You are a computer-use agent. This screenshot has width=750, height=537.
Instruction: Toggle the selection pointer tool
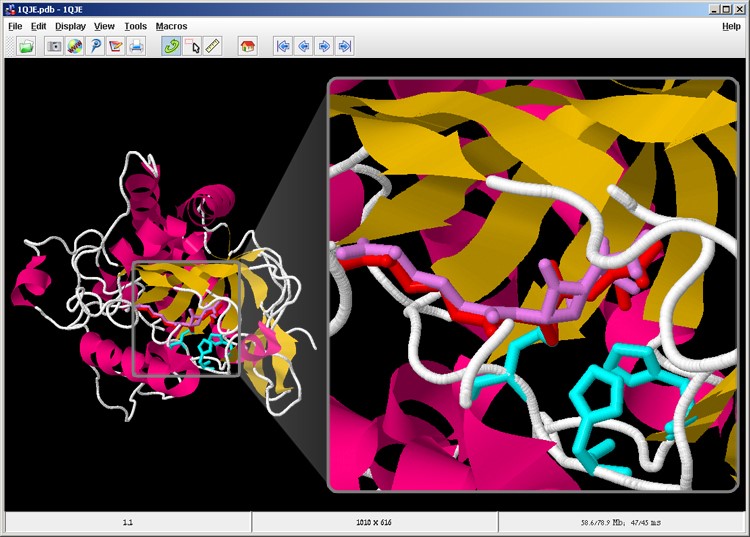click(x=192, y=46)
